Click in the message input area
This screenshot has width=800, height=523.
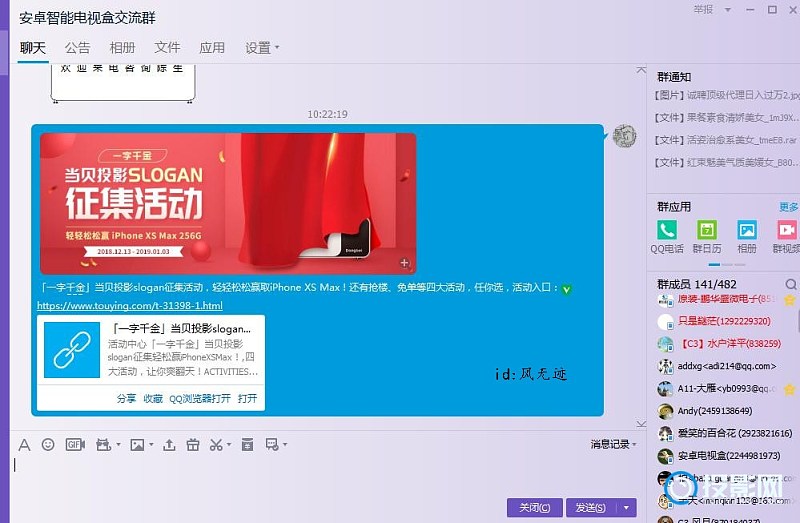(x=300, y=475)
